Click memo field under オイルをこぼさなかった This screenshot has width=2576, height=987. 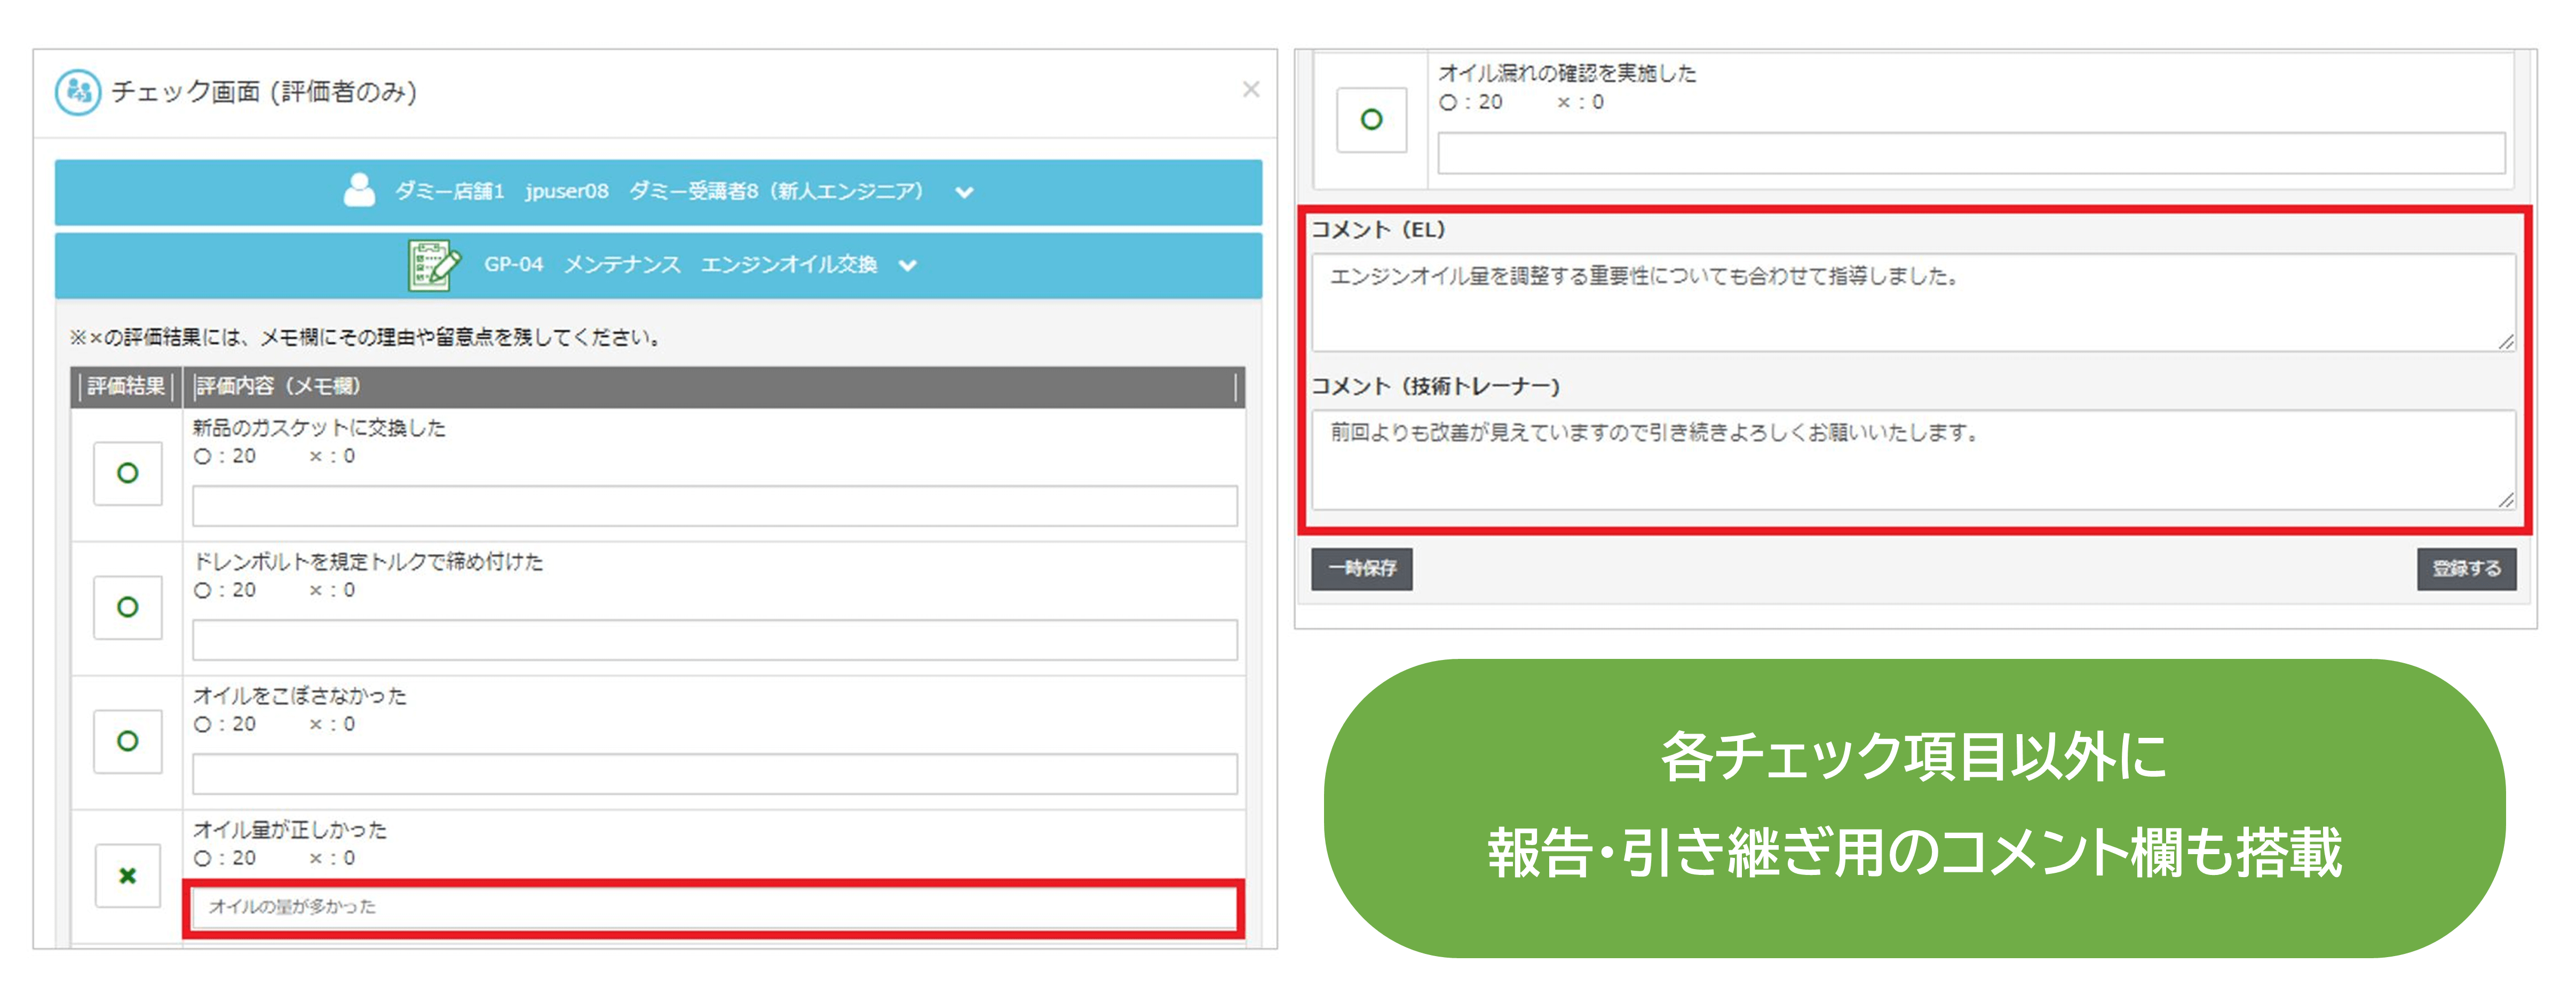pyautogui.click(x=715, y=774)
